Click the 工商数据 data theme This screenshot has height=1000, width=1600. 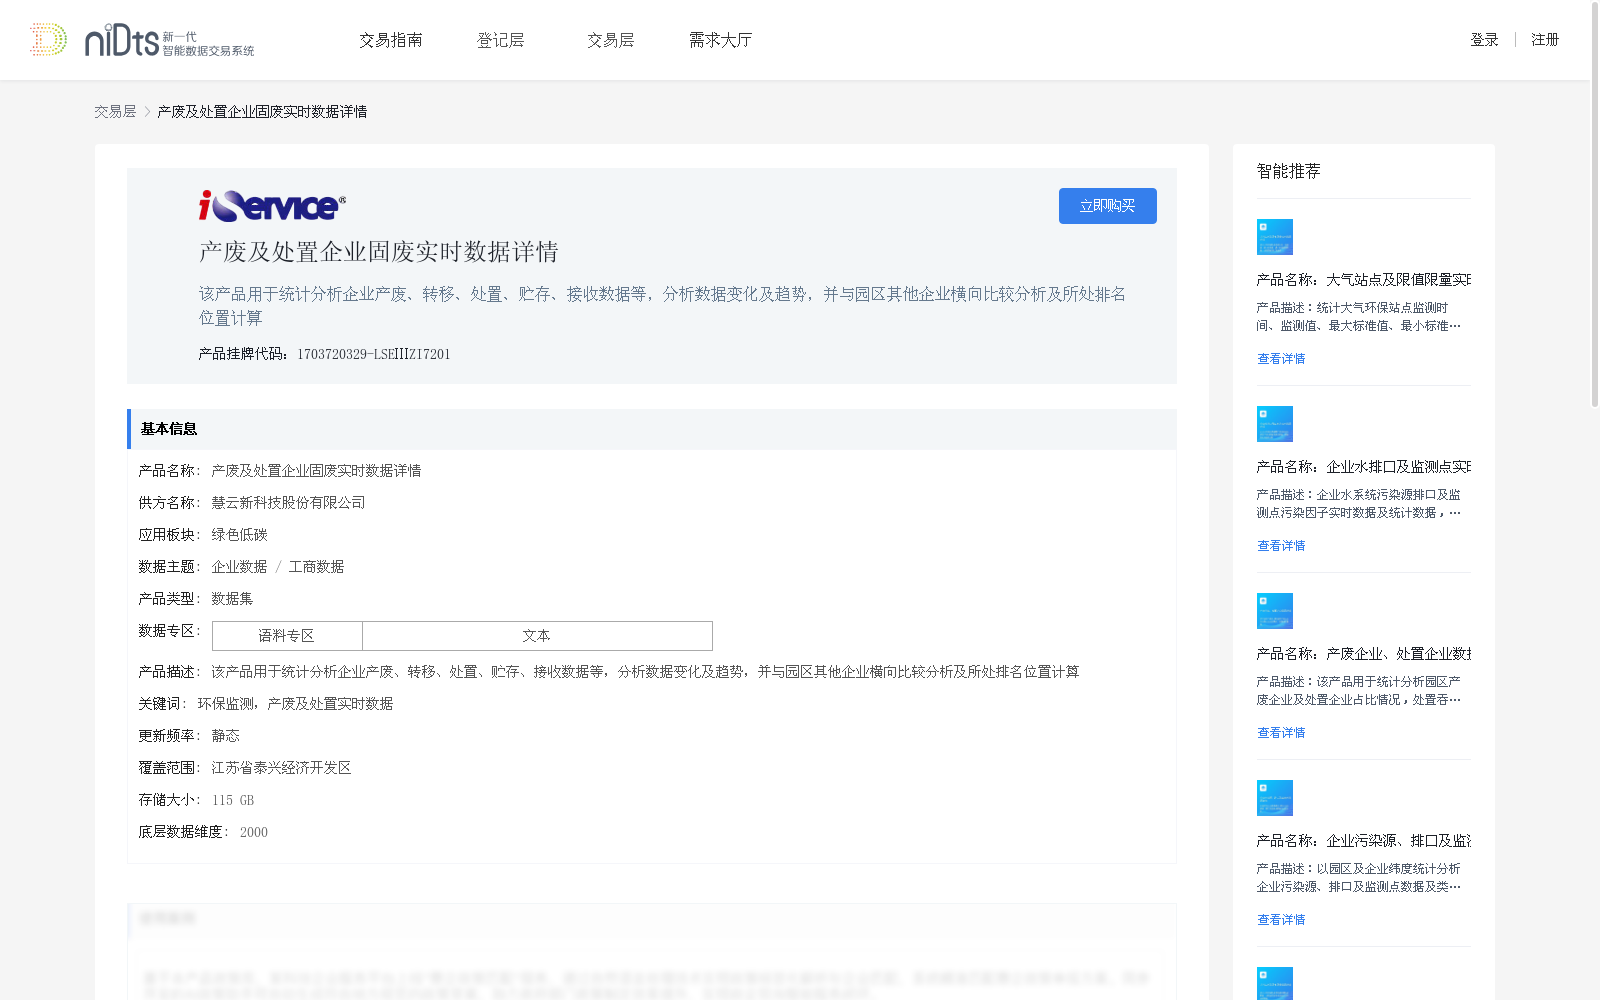tap(316, 567)
